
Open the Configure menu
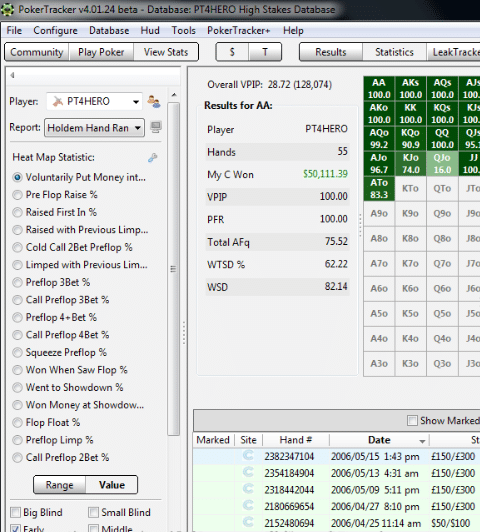(x=55, y=31)
